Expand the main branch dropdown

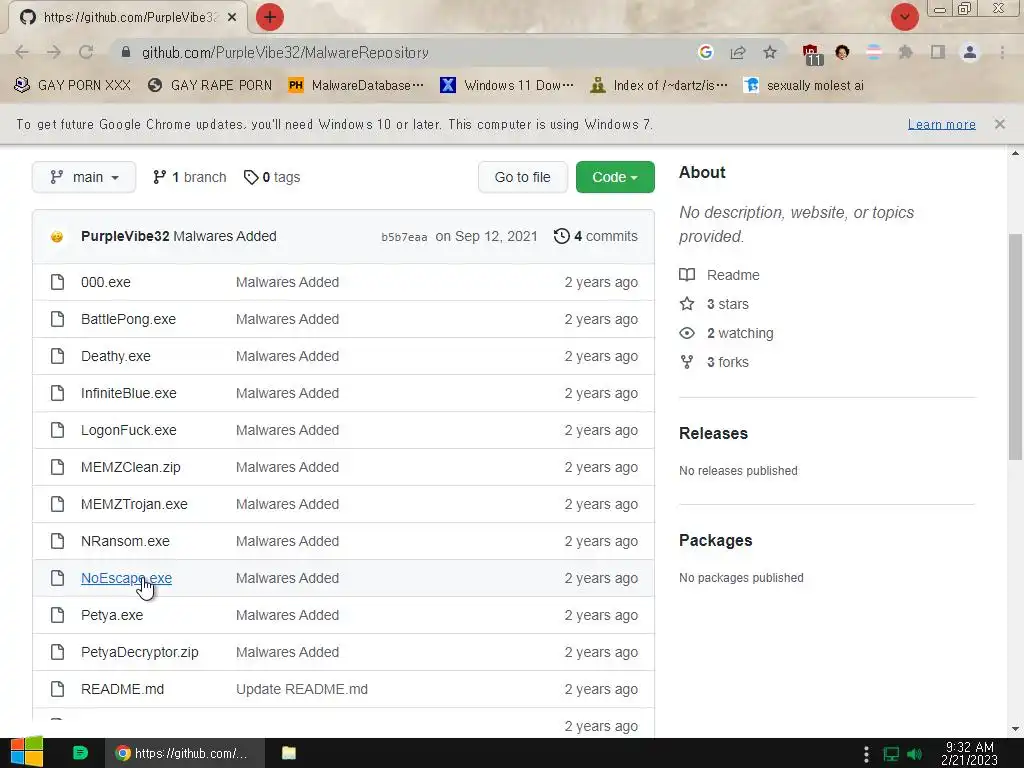(84, 177)
